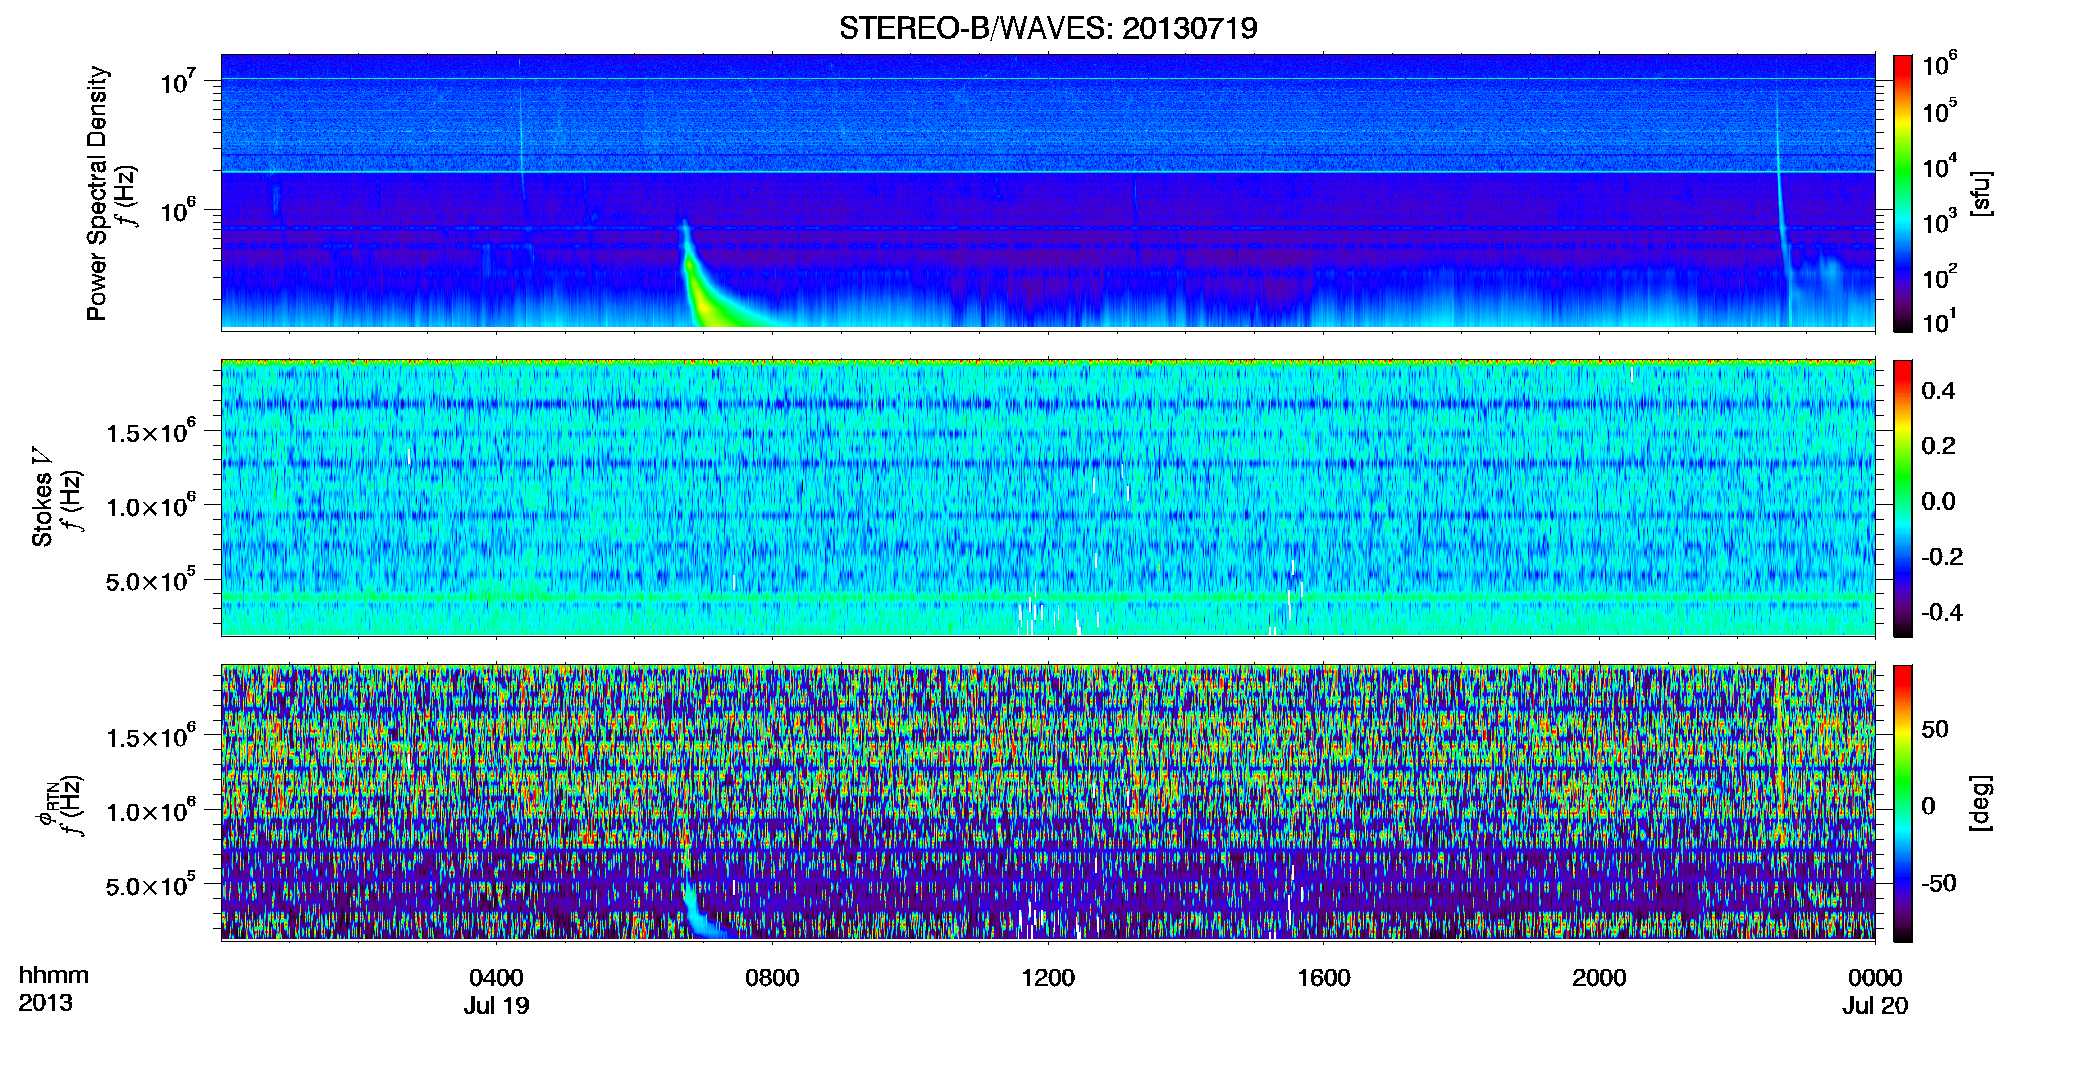Viewport: 2096px width, 1080px height.
Task: Click the 0.4 tick on Stokes colorbar
Action: coord(1938,391)
